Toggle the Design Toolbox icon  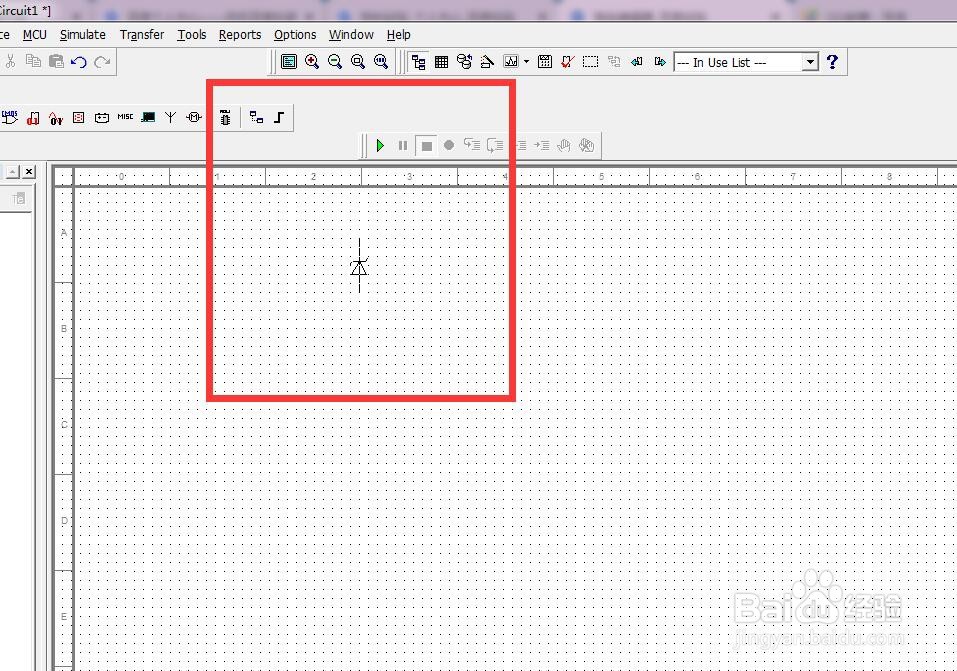tap(419, 62)
